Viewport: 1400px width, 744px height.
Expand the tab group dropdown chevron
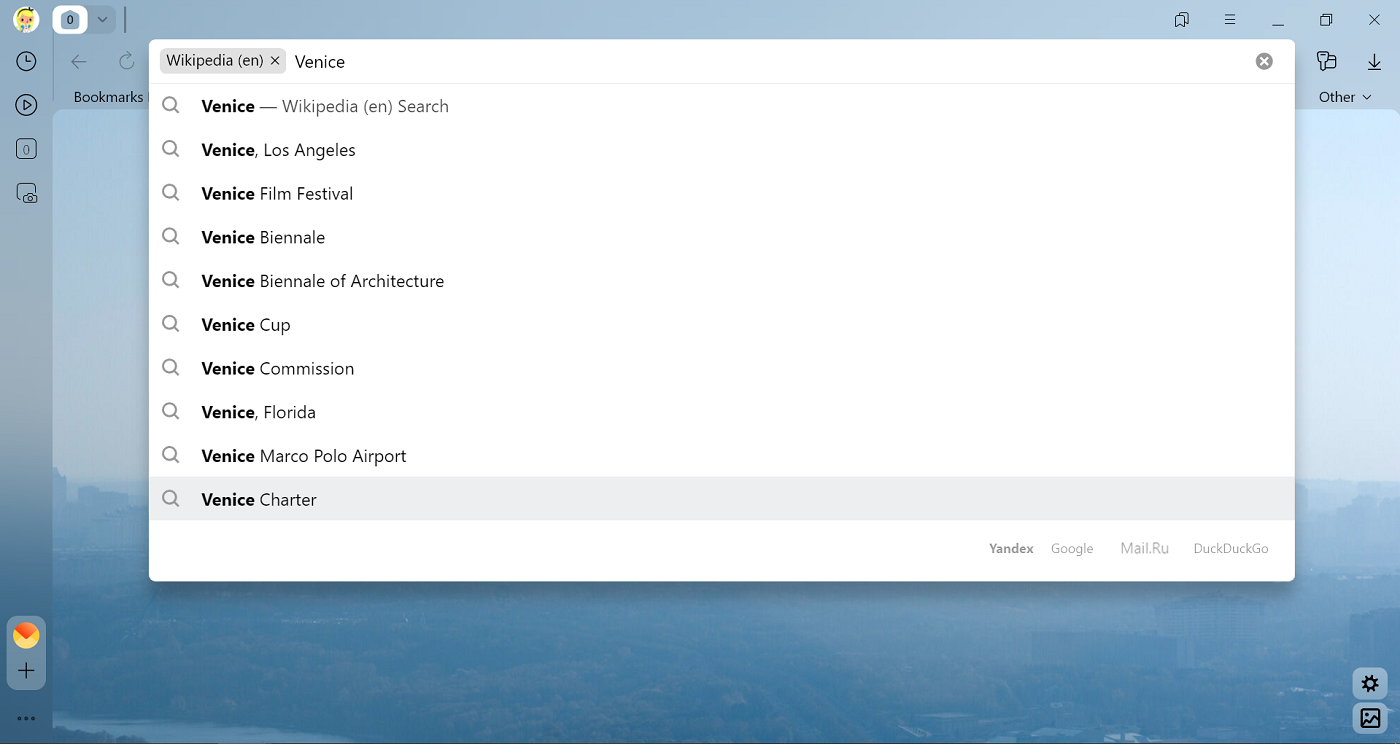[x=102, y=20]
